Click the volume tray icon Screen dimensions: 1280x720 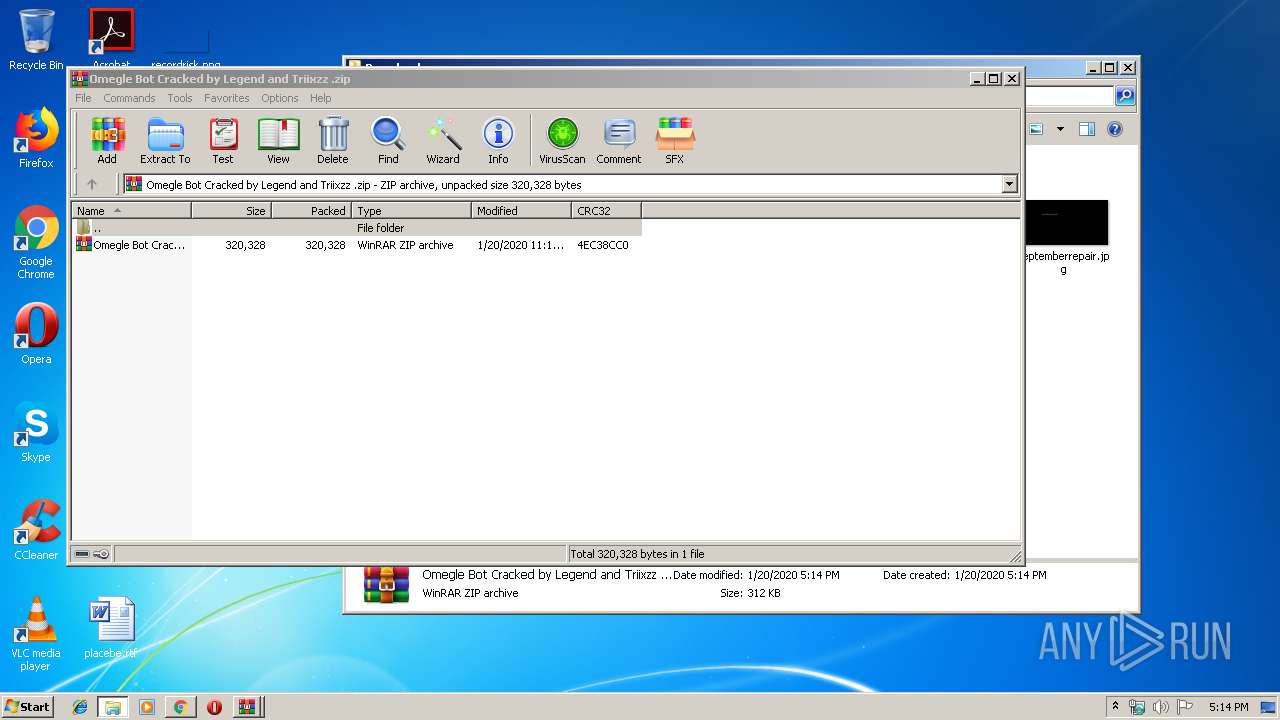[x=1161, y=707]
